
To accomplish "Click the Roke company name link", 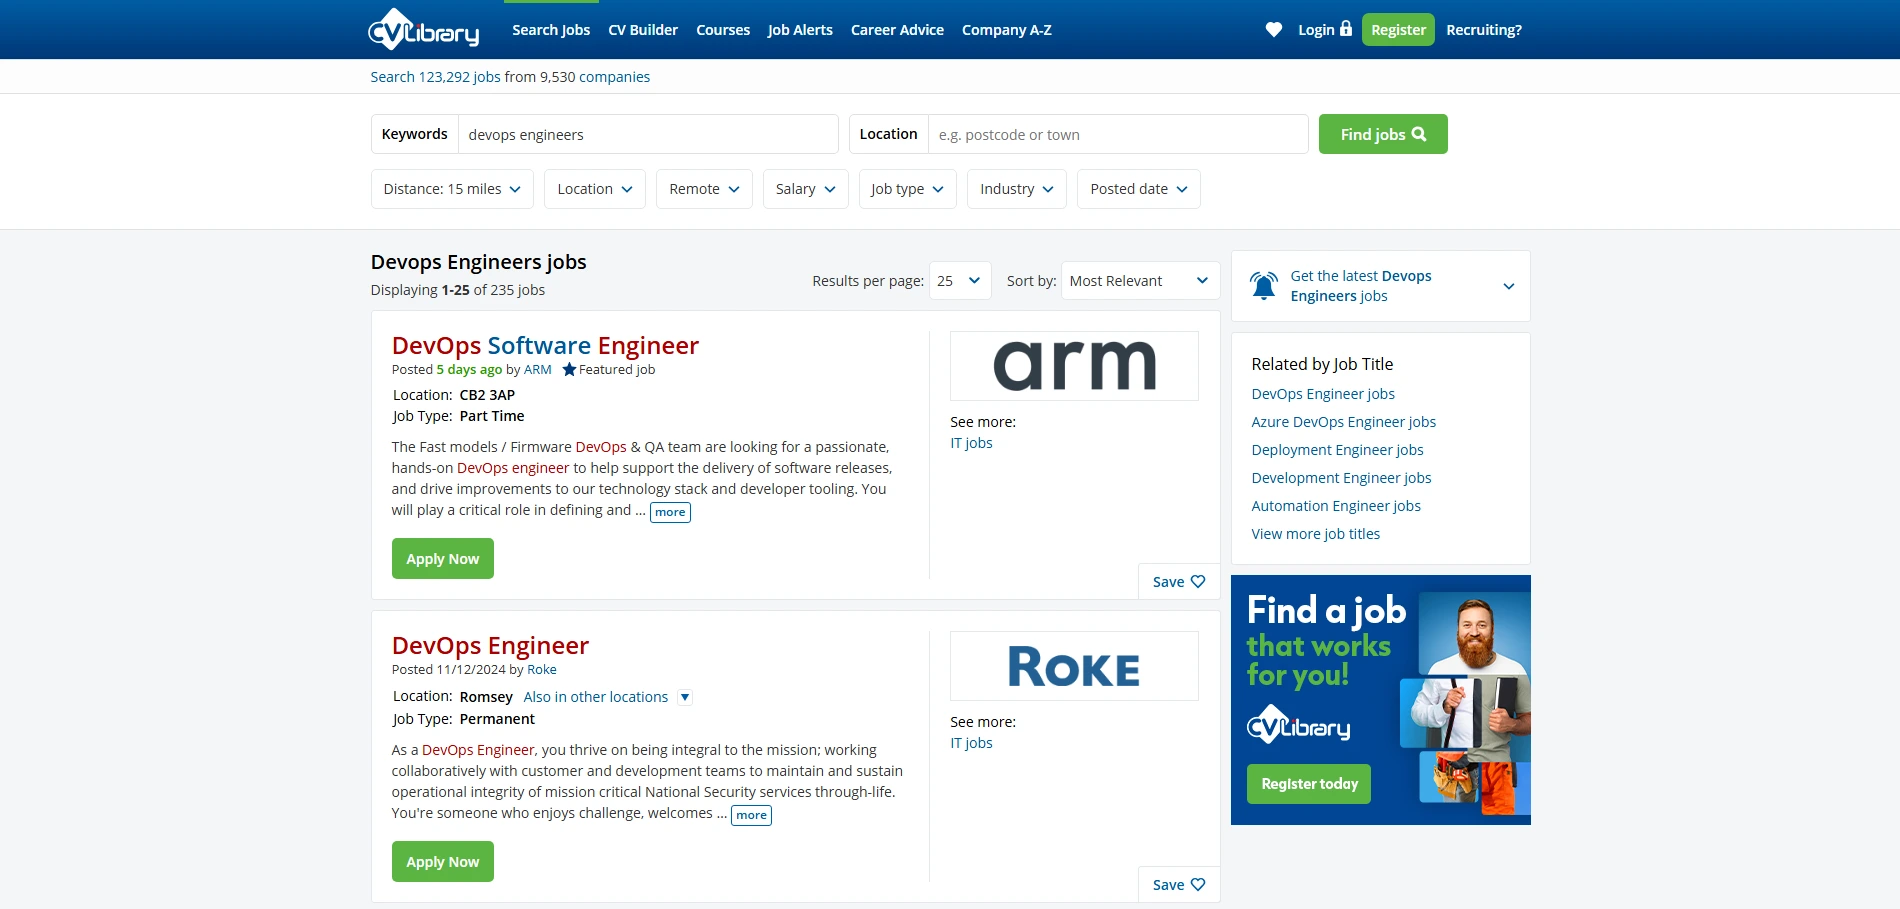I will (x=542, y=669).
